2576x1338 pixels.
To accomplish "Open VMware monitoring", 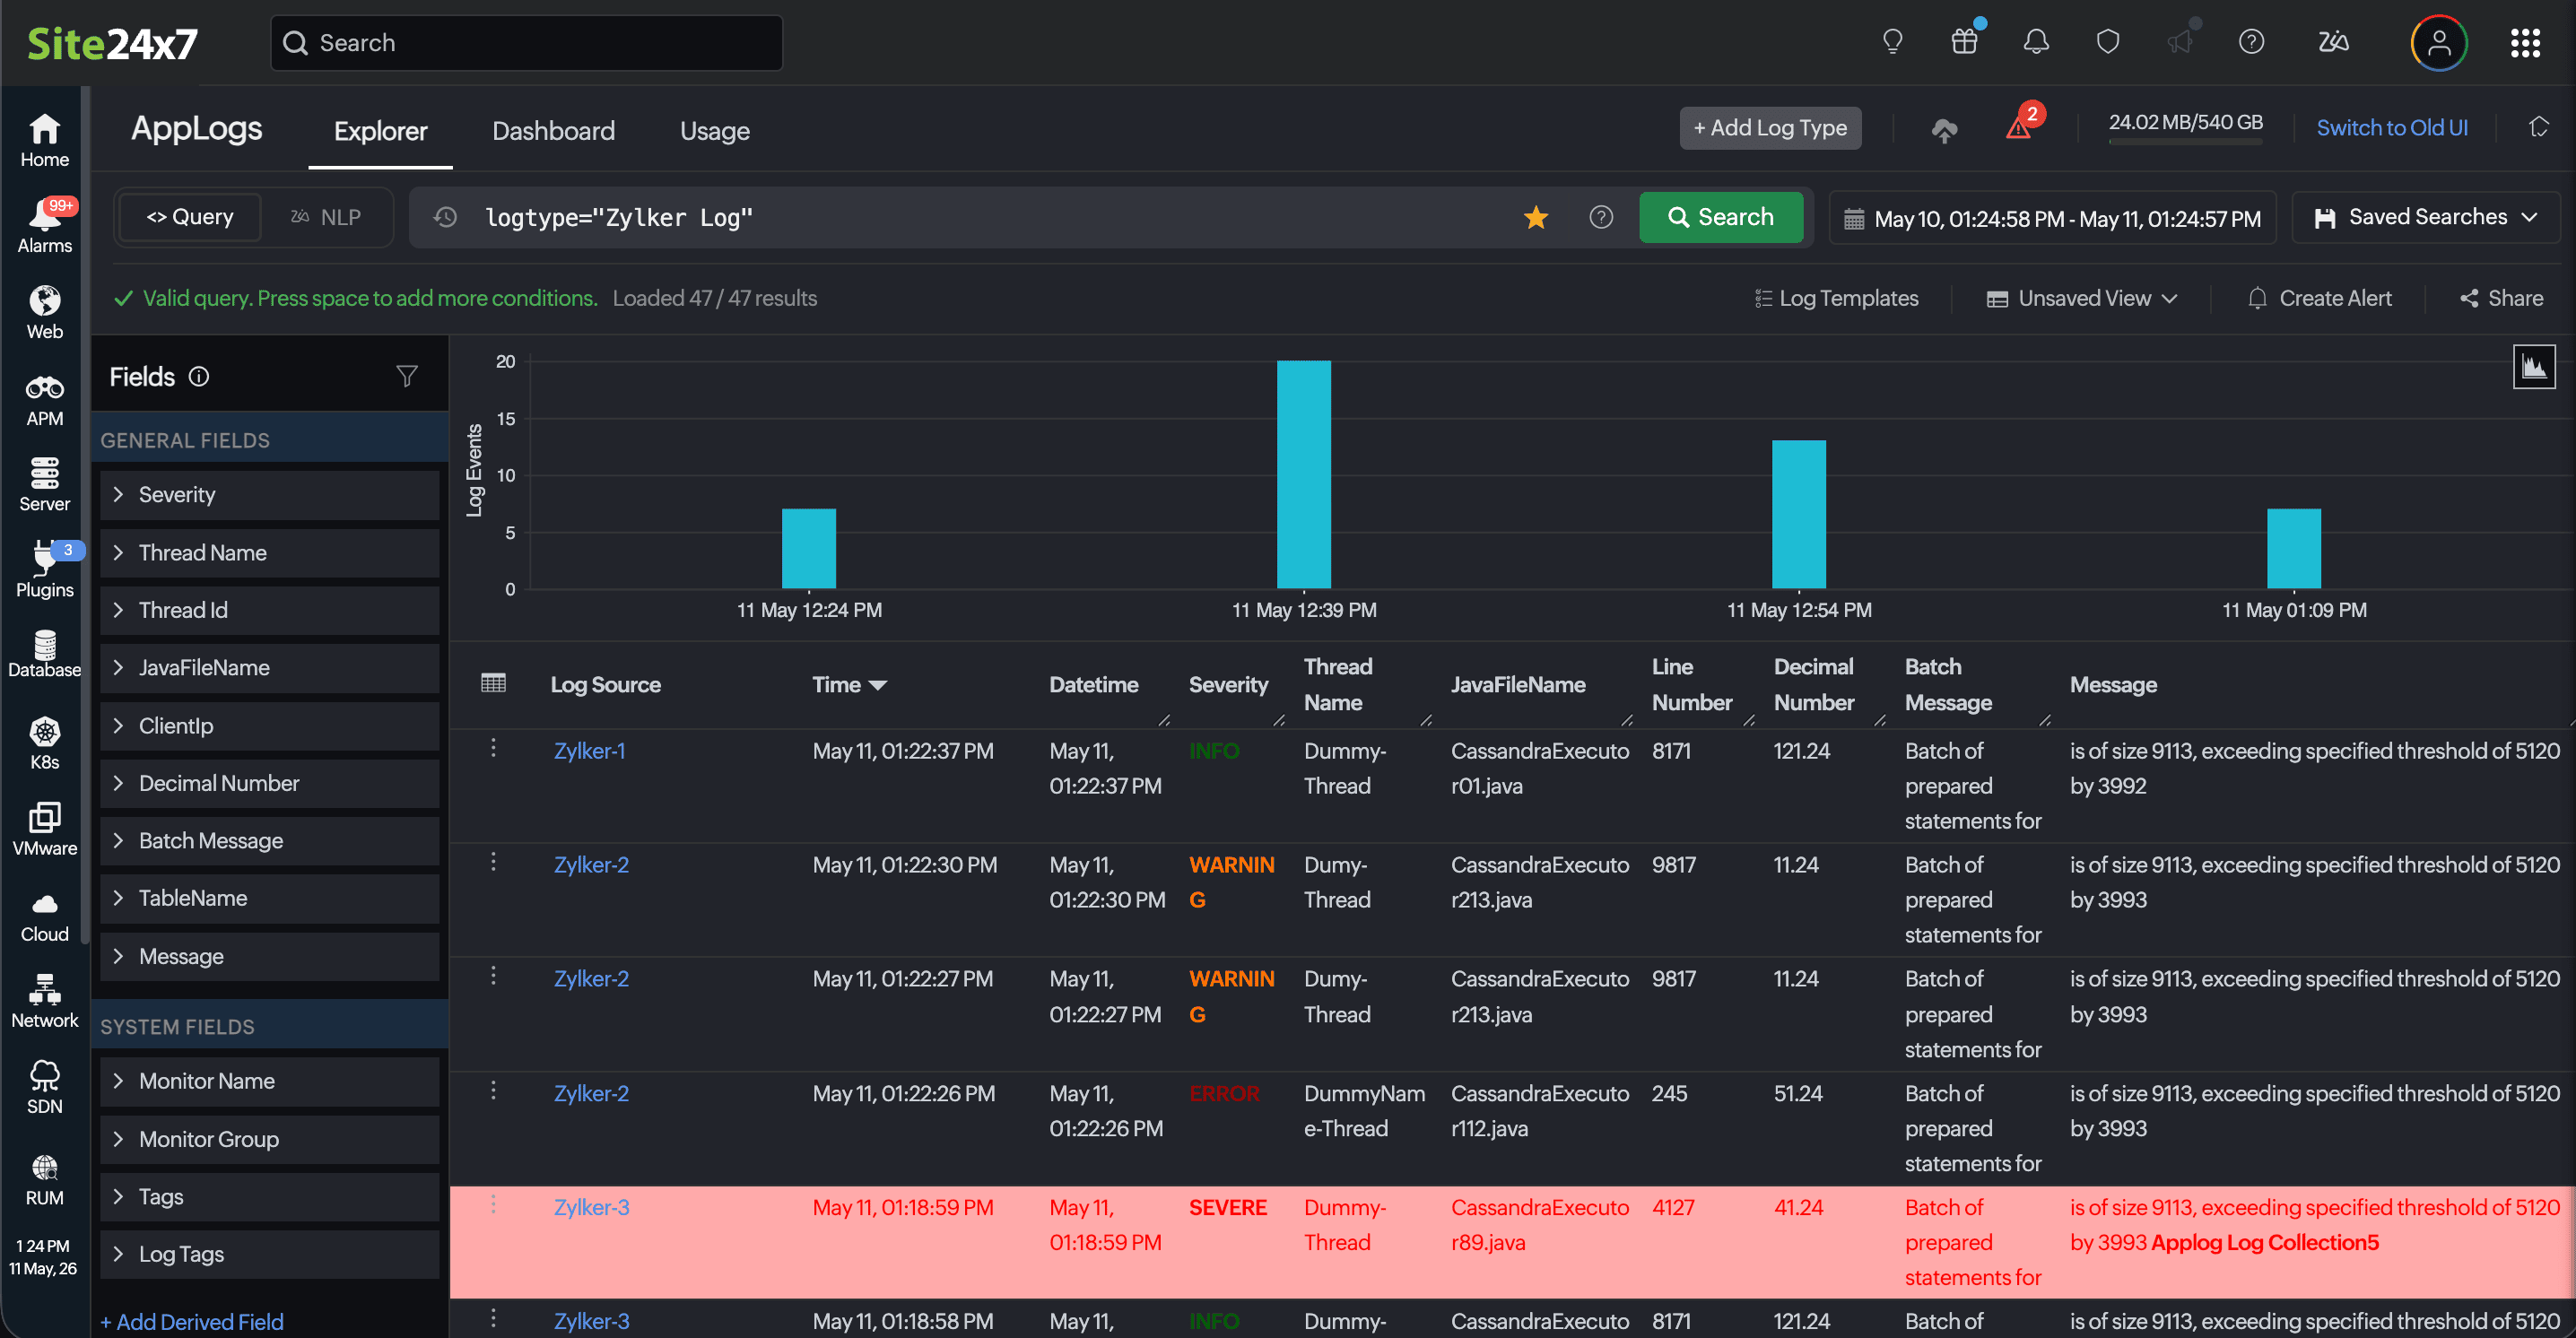I will tap(44, 829).
